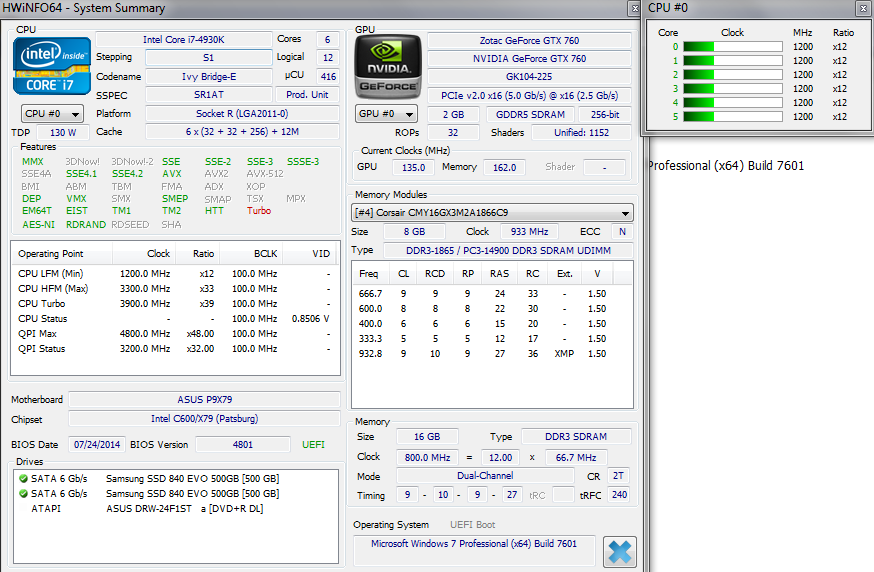The height and width of the screenshot is (572, 874).
Task: Click the CR 2T command rate value
Action: click(618, 476)
